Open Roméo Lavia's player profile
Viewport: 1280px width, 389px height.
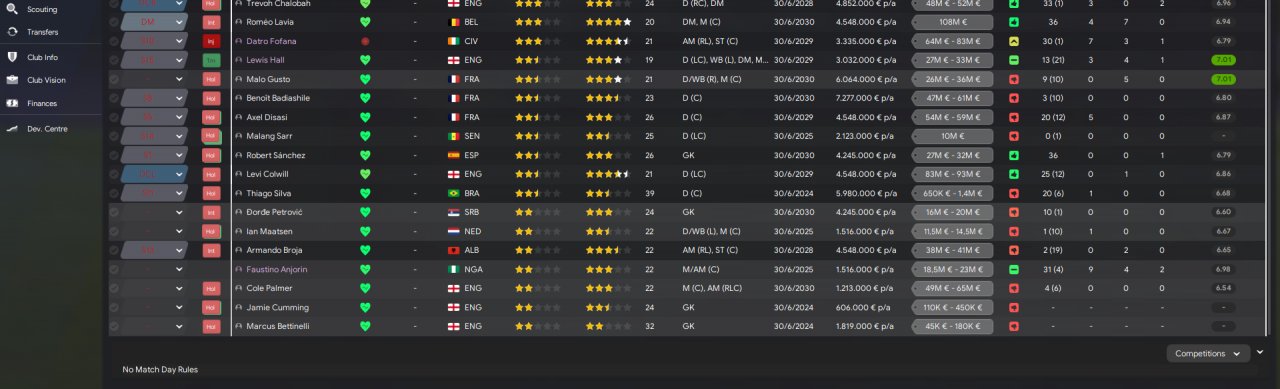coord(270,22)
